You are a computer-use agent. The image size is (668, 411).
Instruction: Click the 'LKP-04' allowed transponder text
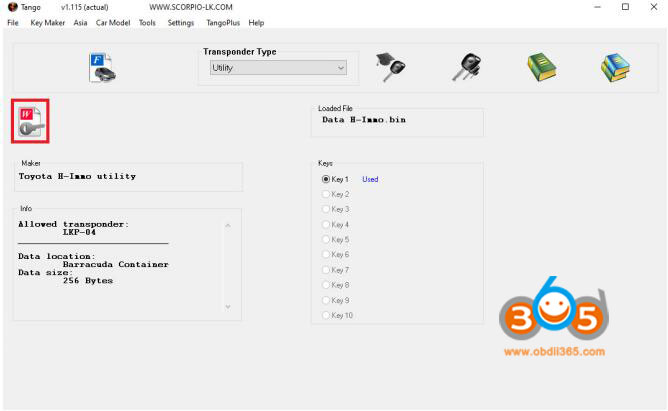(79, 232)
